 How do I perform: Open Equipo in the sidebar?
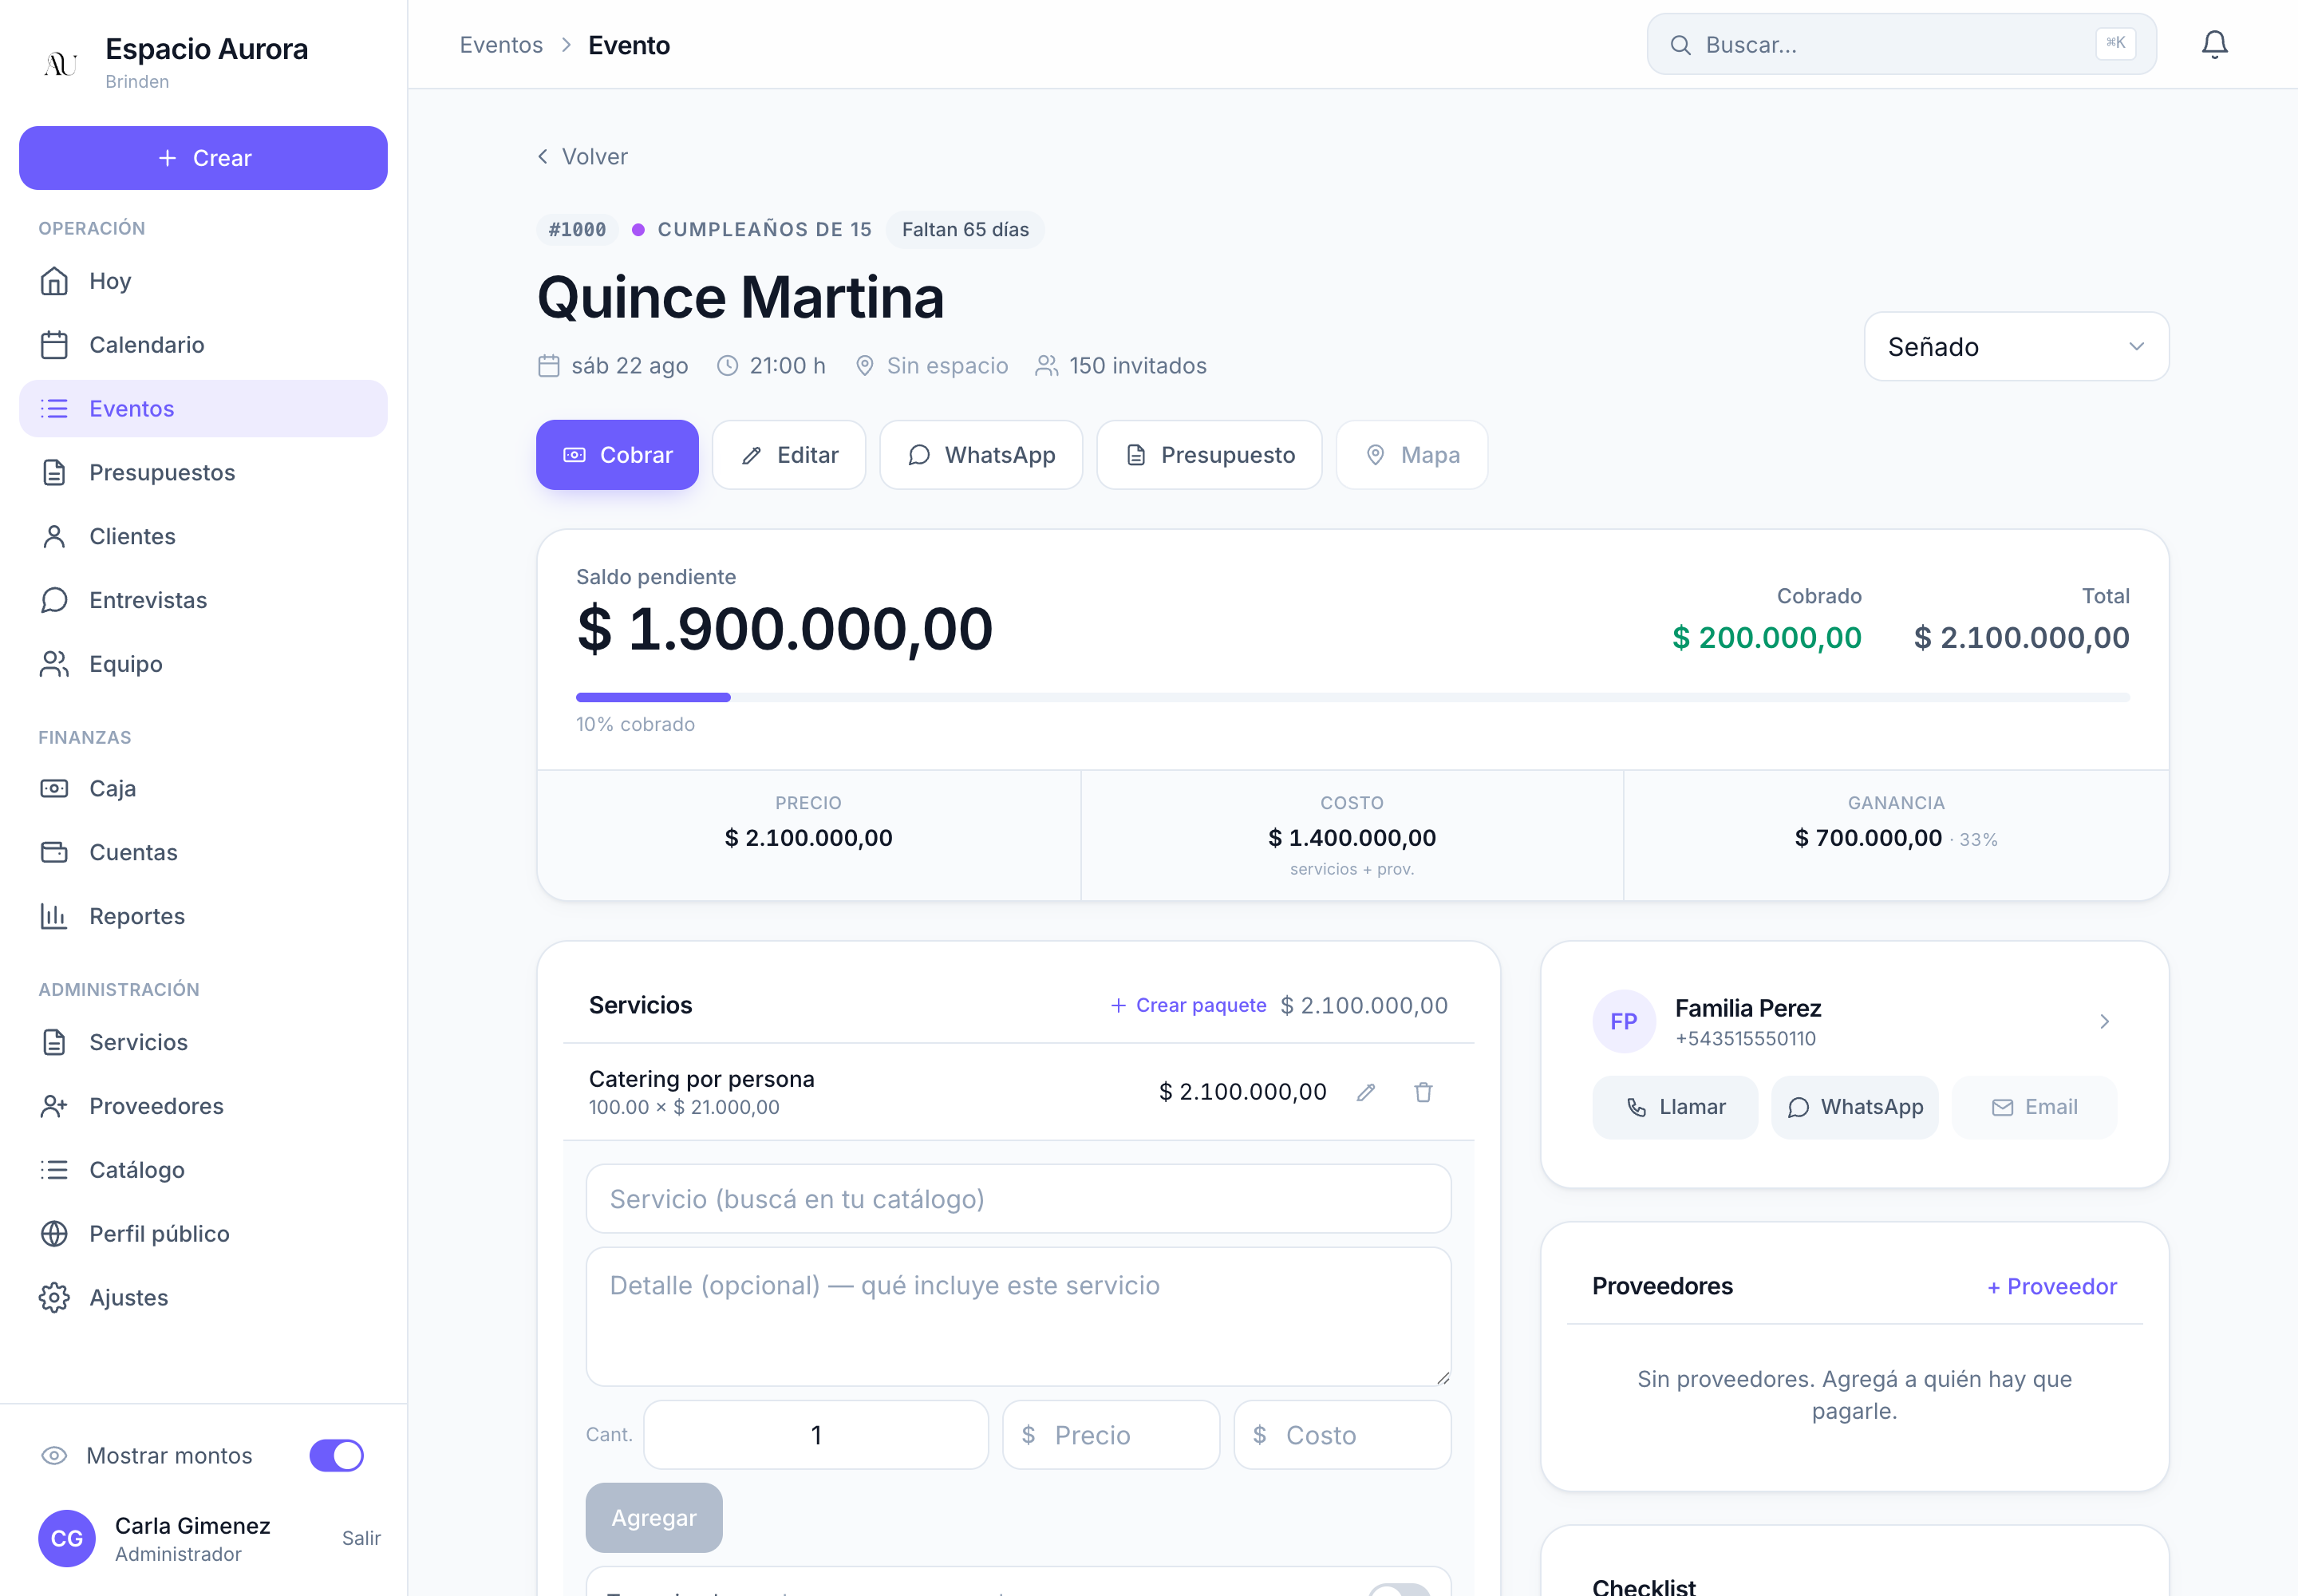[x=203, y=664]
